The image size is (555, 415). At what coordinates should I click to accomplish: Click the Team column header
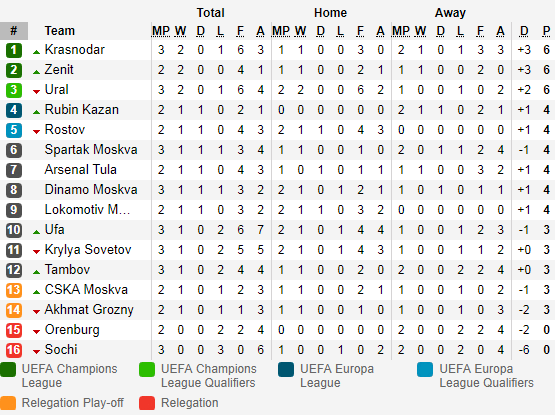click(59, 31)
